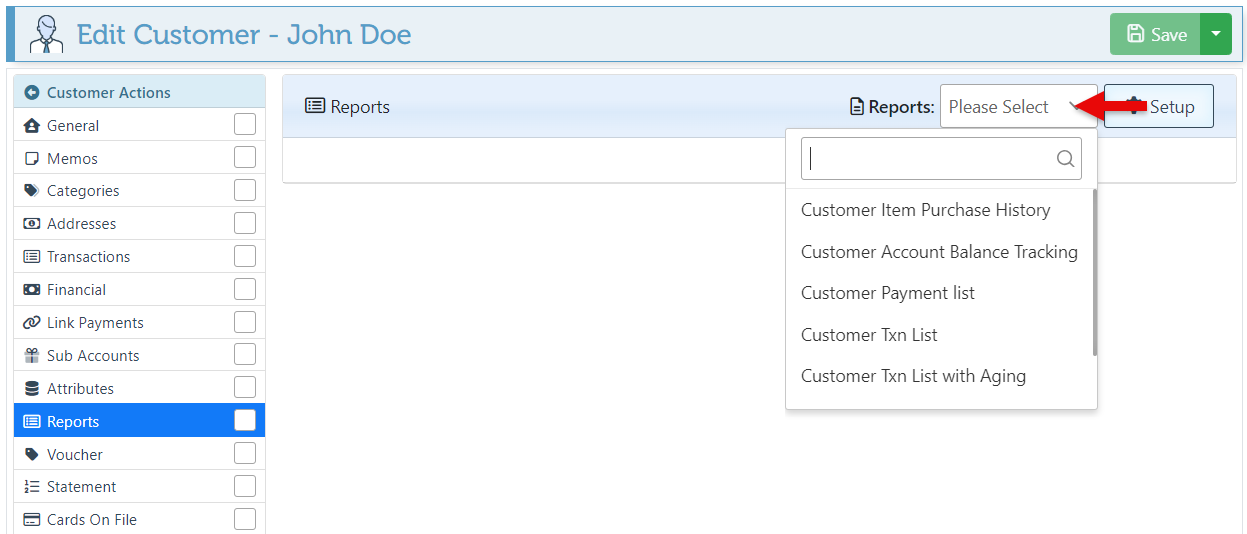The image size is (1247, 534).
Task: Click the report search input field
Action: click(x=930, y=159)
